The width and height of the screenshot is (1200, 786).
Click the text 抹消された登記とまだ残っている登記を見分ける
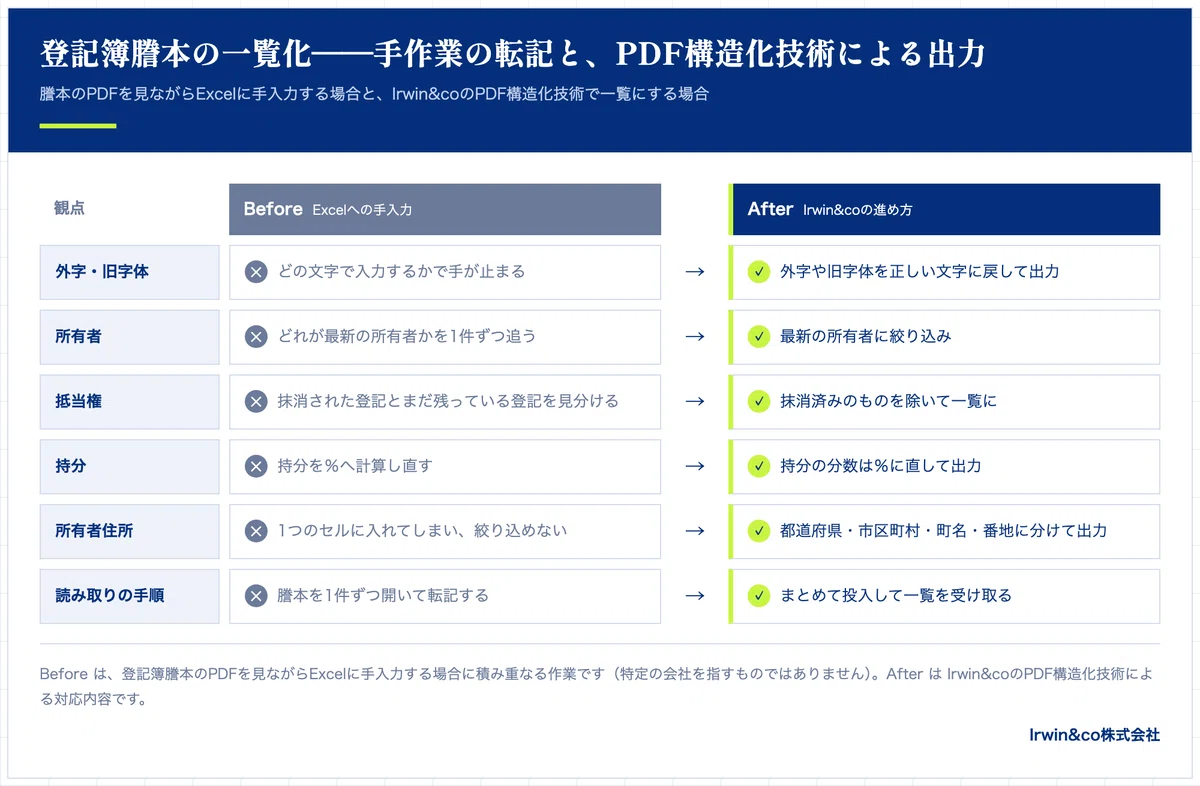tap(448, 402)
